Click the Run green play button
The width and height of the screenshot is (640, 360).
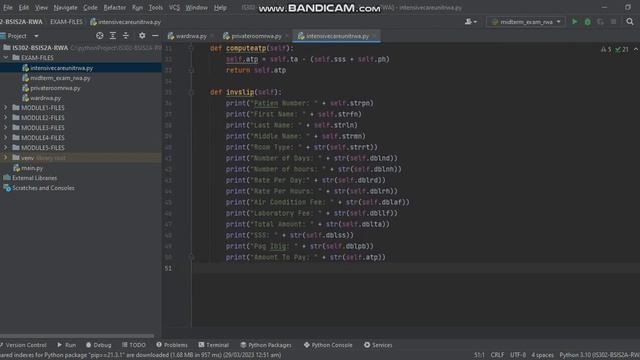coord(574,22)
